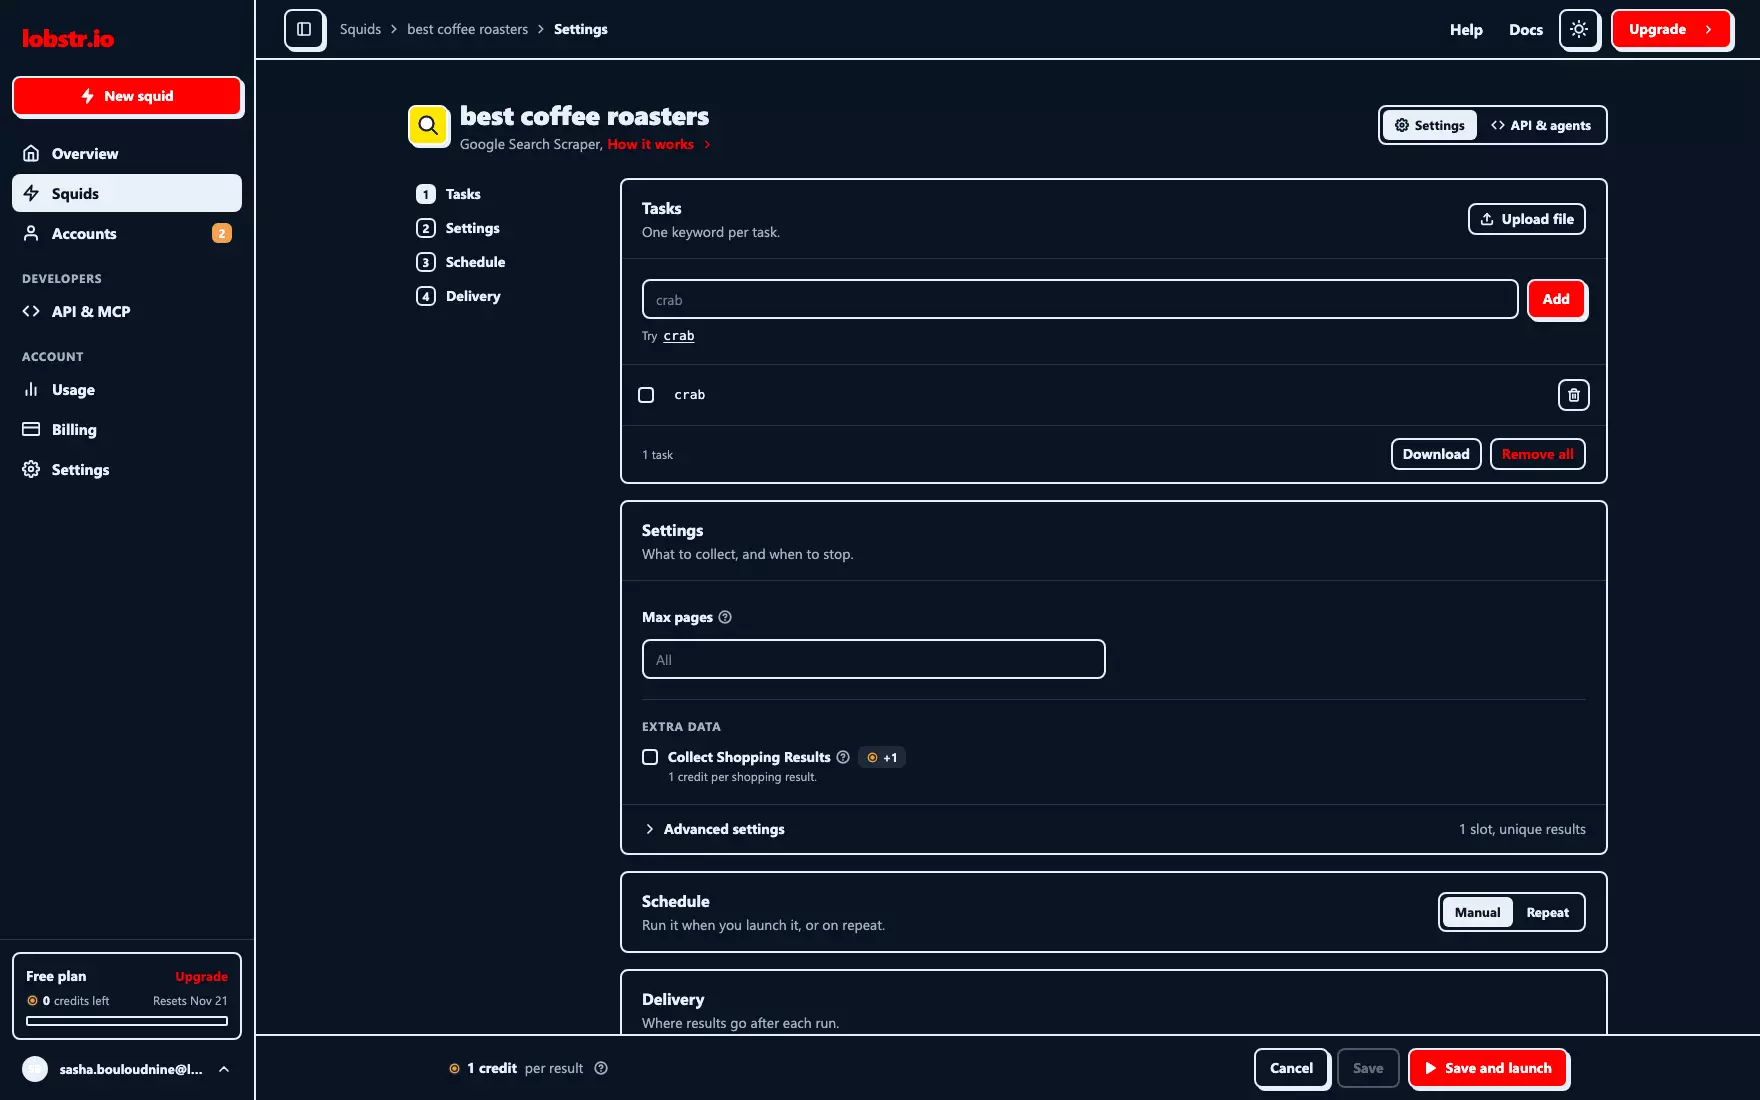This screenshot has width=1760, height=1100.
Task: Click the yellow Google Search scraper icon
Action: [x=428, y=125]
